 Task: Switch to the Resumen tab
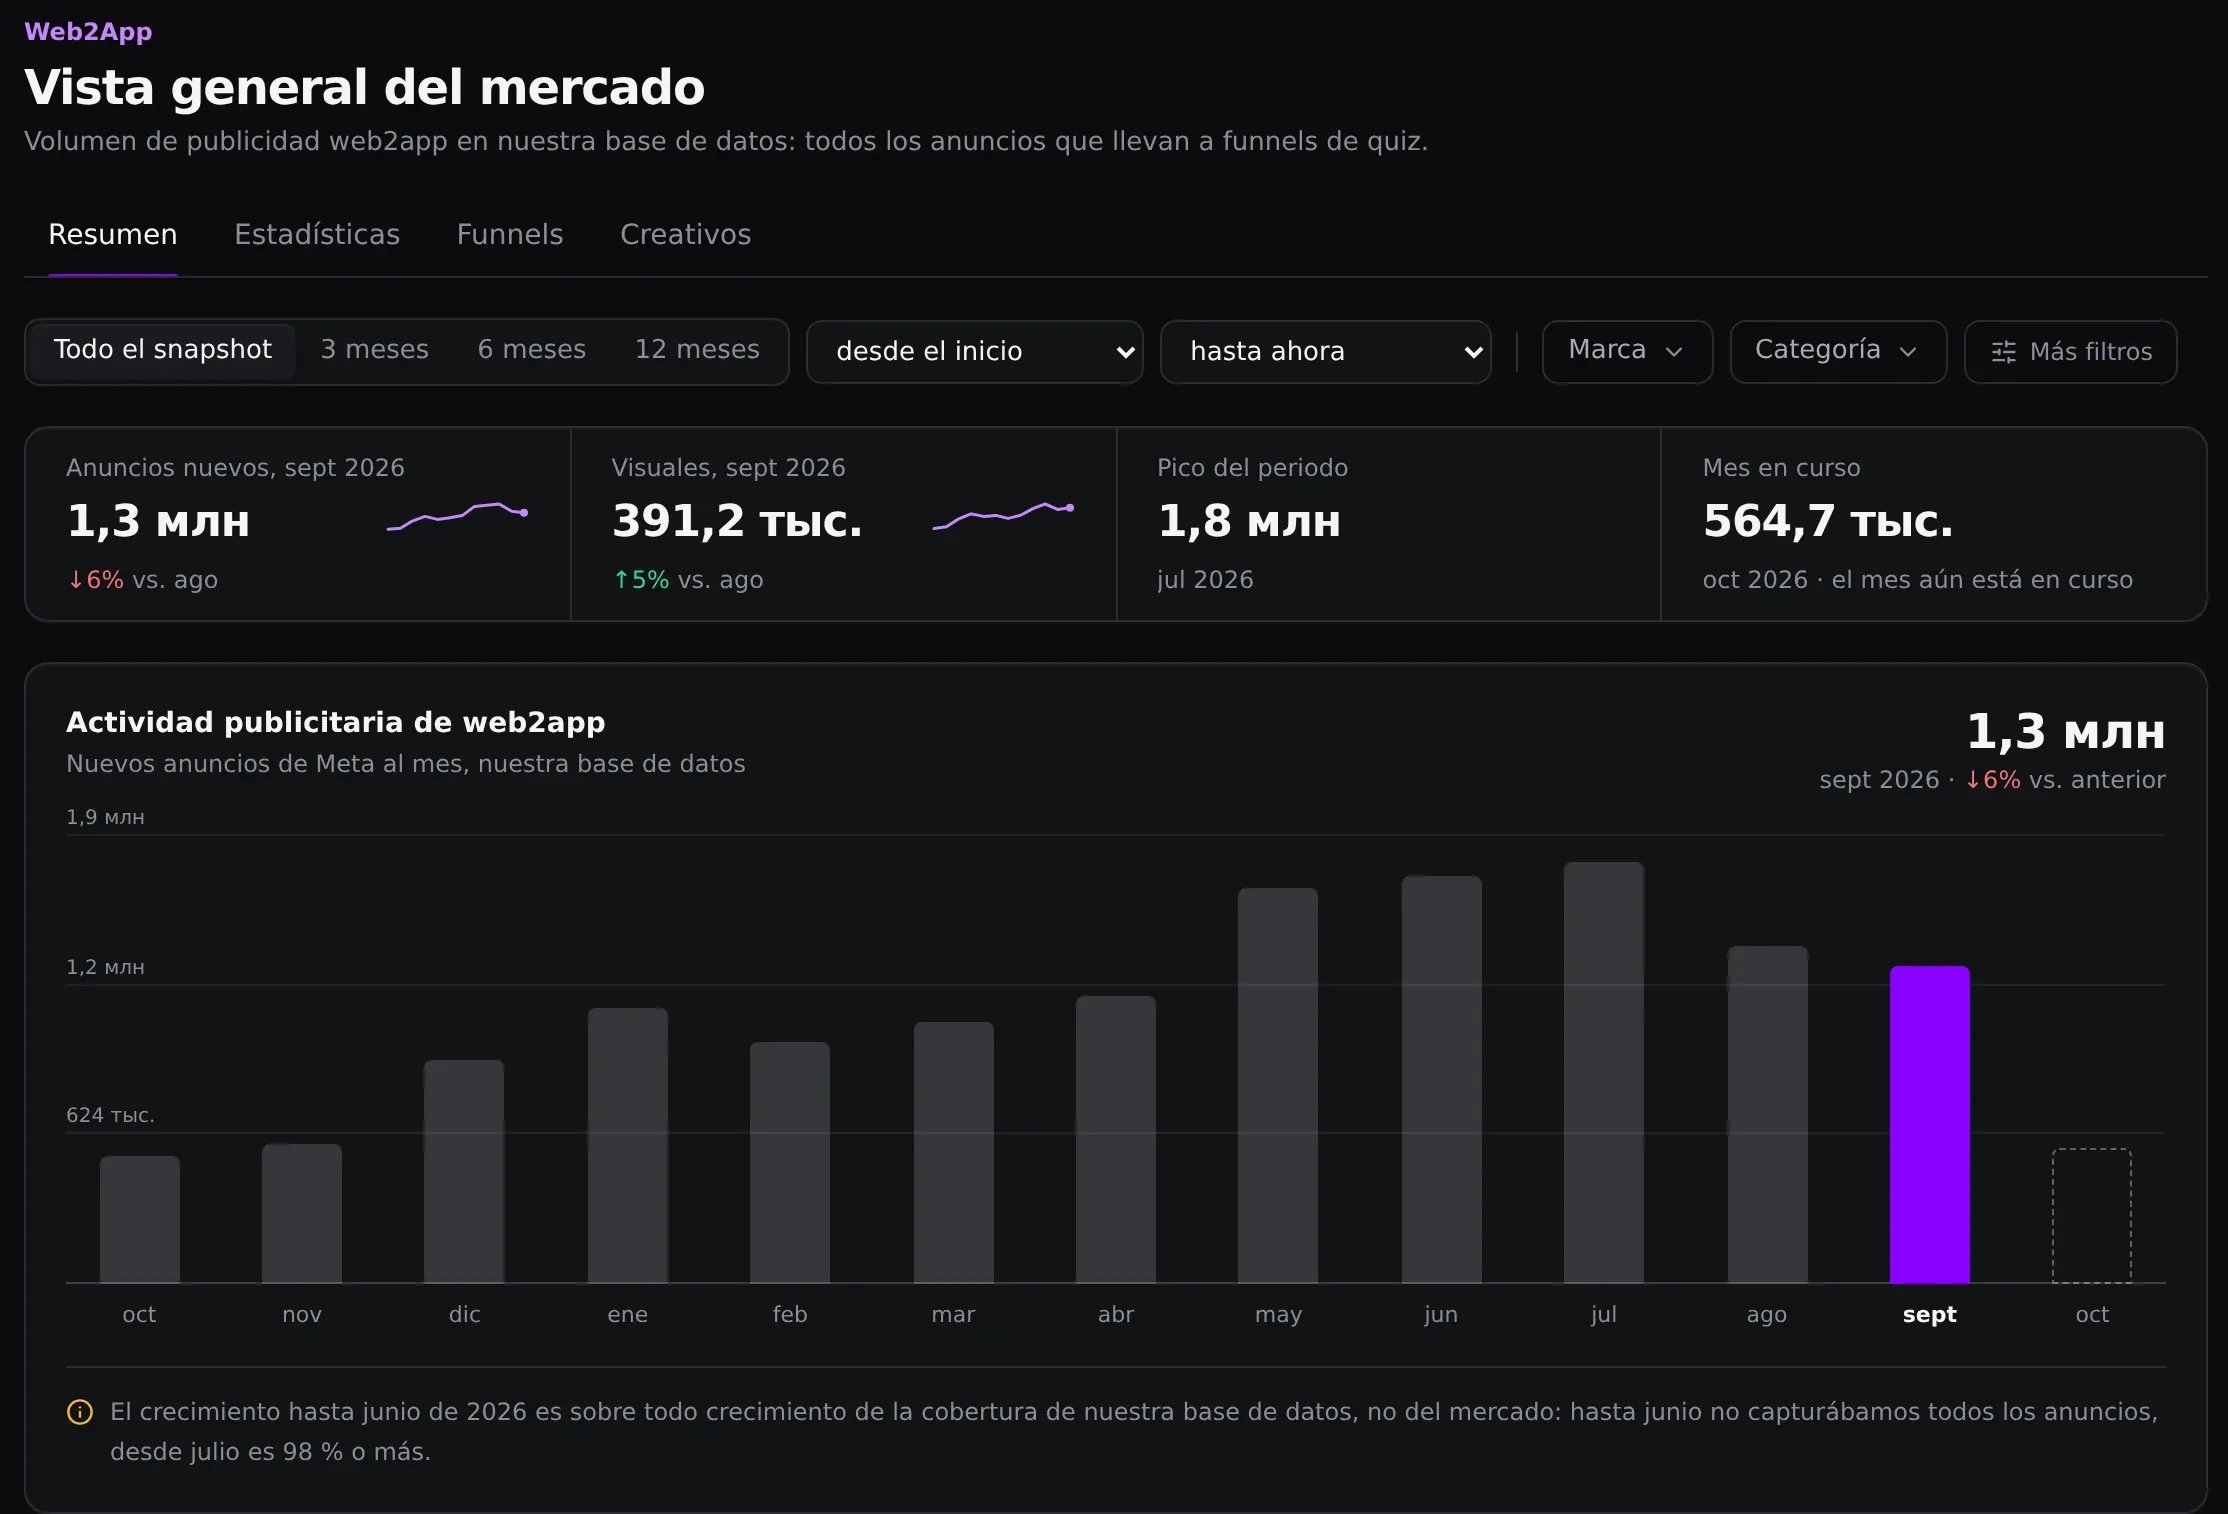point(113,235)
